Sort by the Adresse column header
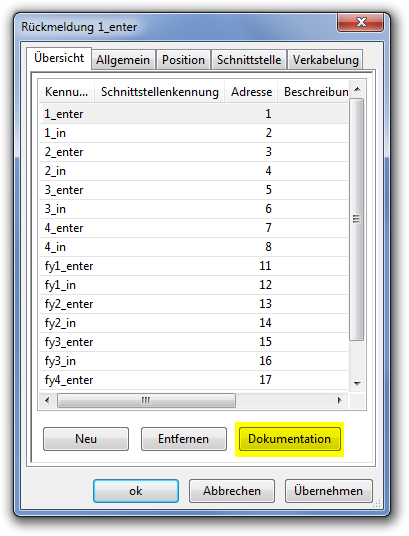The image size is (409, 536). click(x=251, y=92)
